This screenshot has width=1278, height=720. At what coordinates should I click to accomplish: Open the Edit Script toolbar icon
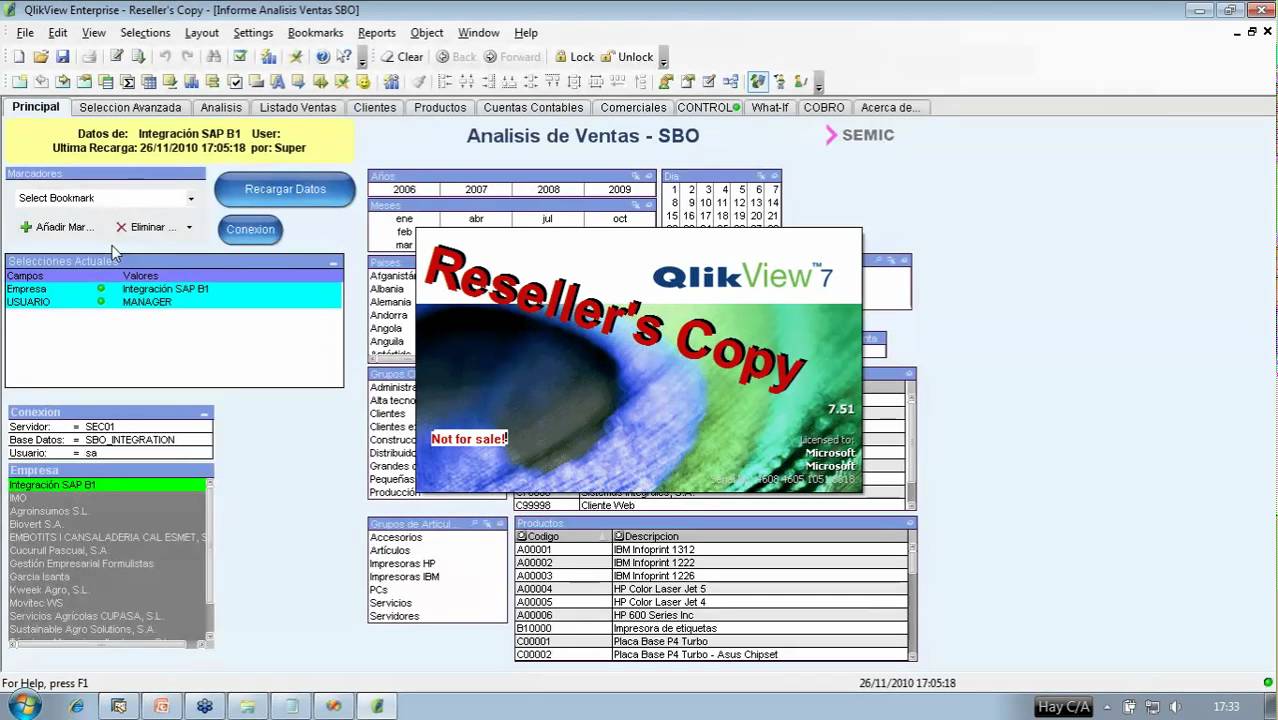(x=116, y=57)
